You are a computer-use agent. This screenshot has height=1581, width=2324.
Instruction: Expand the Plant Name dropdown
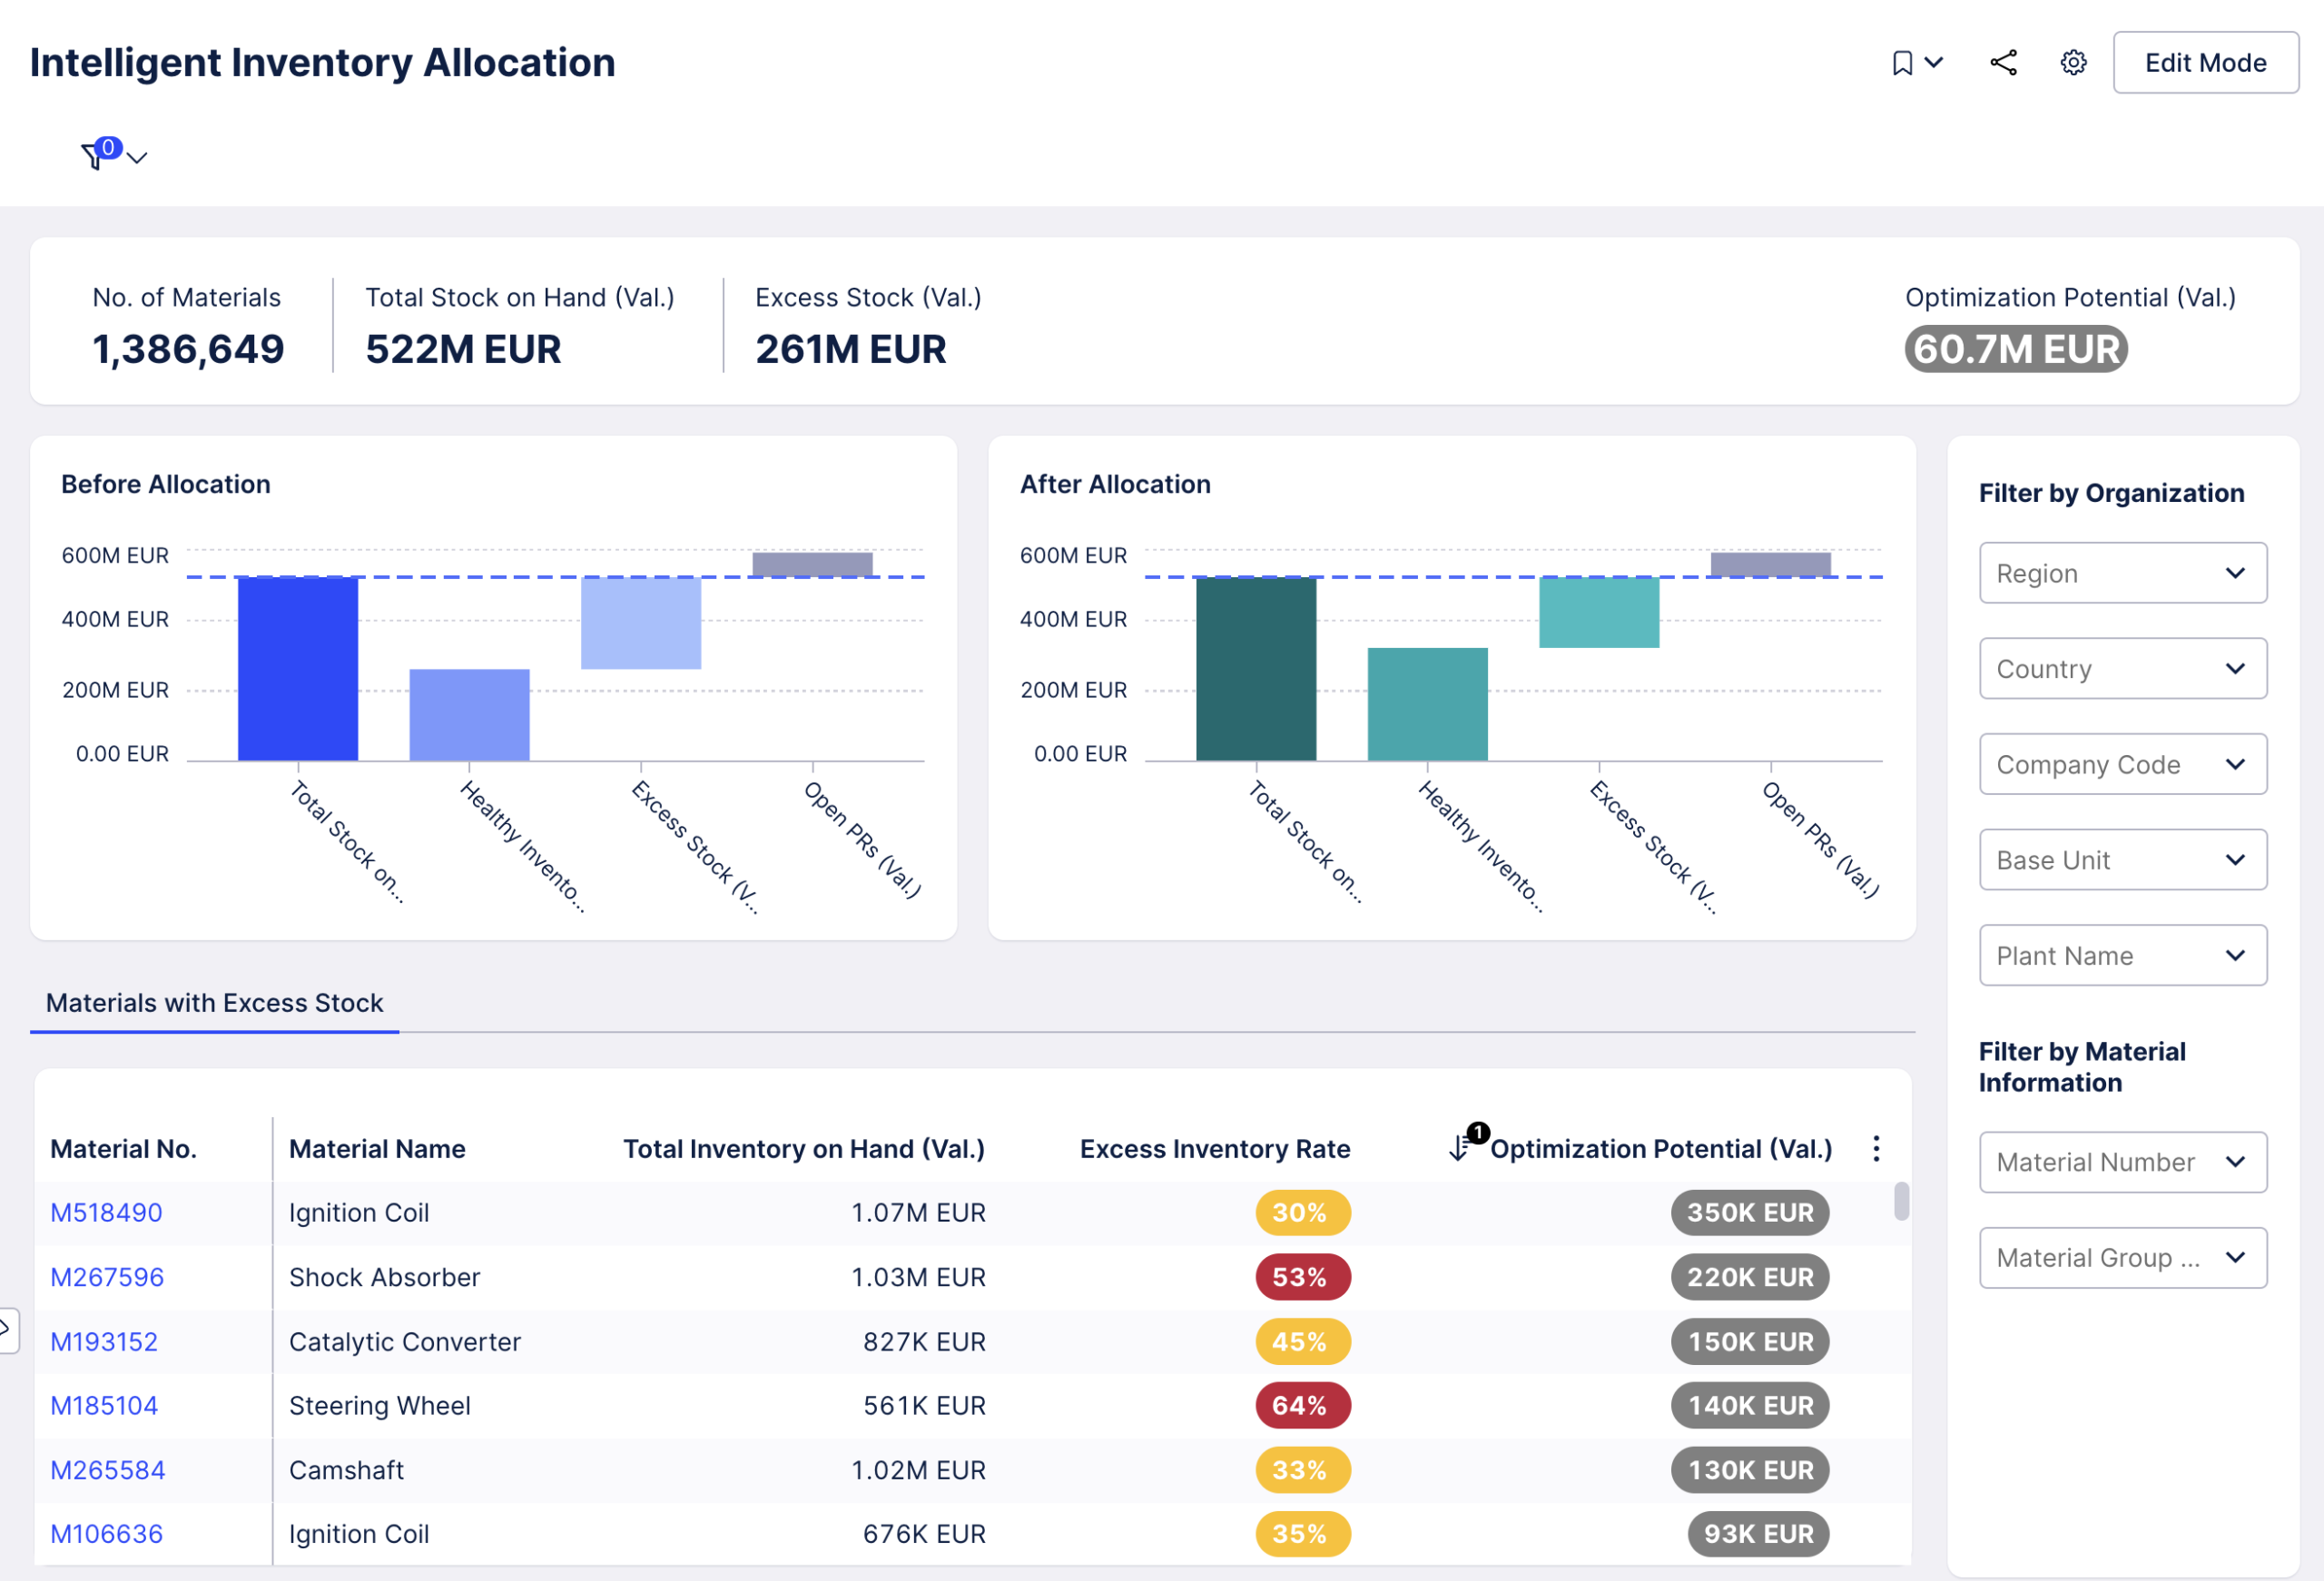click(x=2122, y=955)
